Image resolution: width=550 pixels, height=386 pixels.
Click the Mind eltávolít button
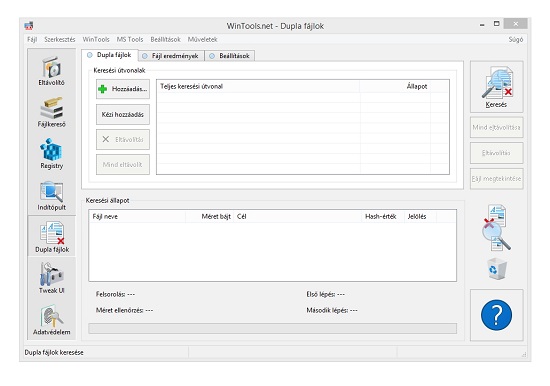pyautogui.click(x=123, y=164)
